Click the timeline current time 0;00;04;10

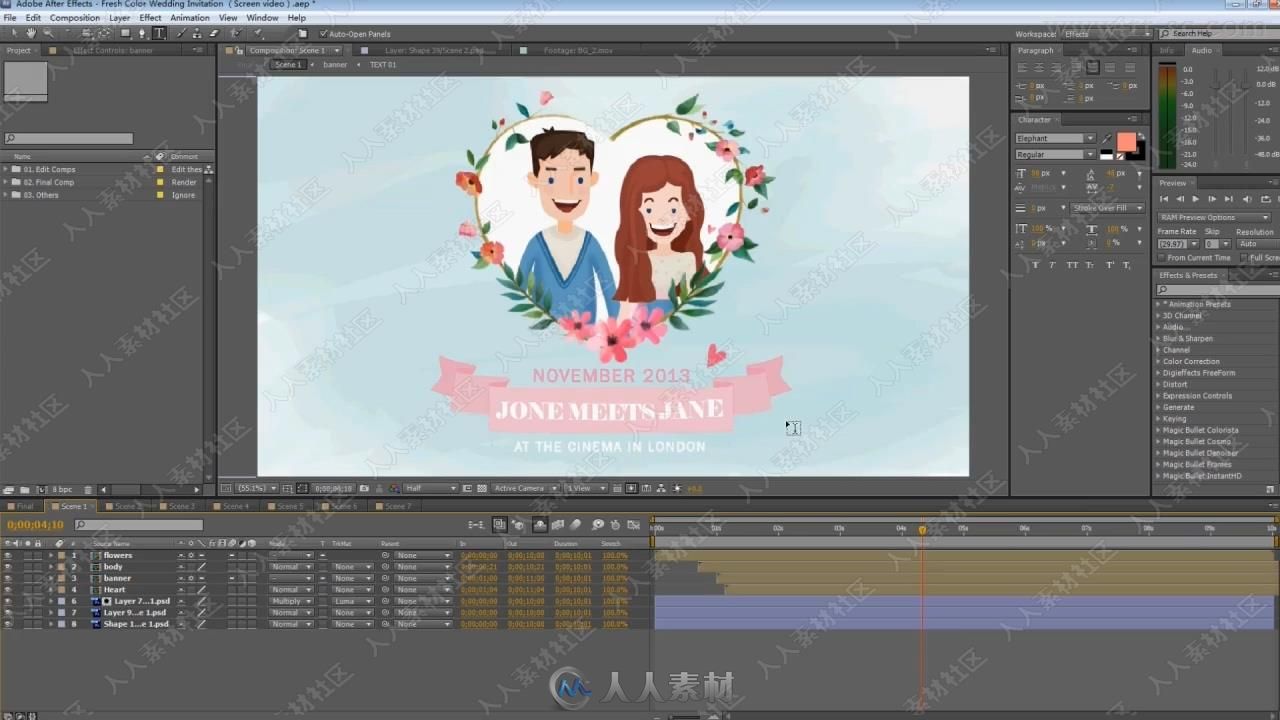click(x=35, y=524)
